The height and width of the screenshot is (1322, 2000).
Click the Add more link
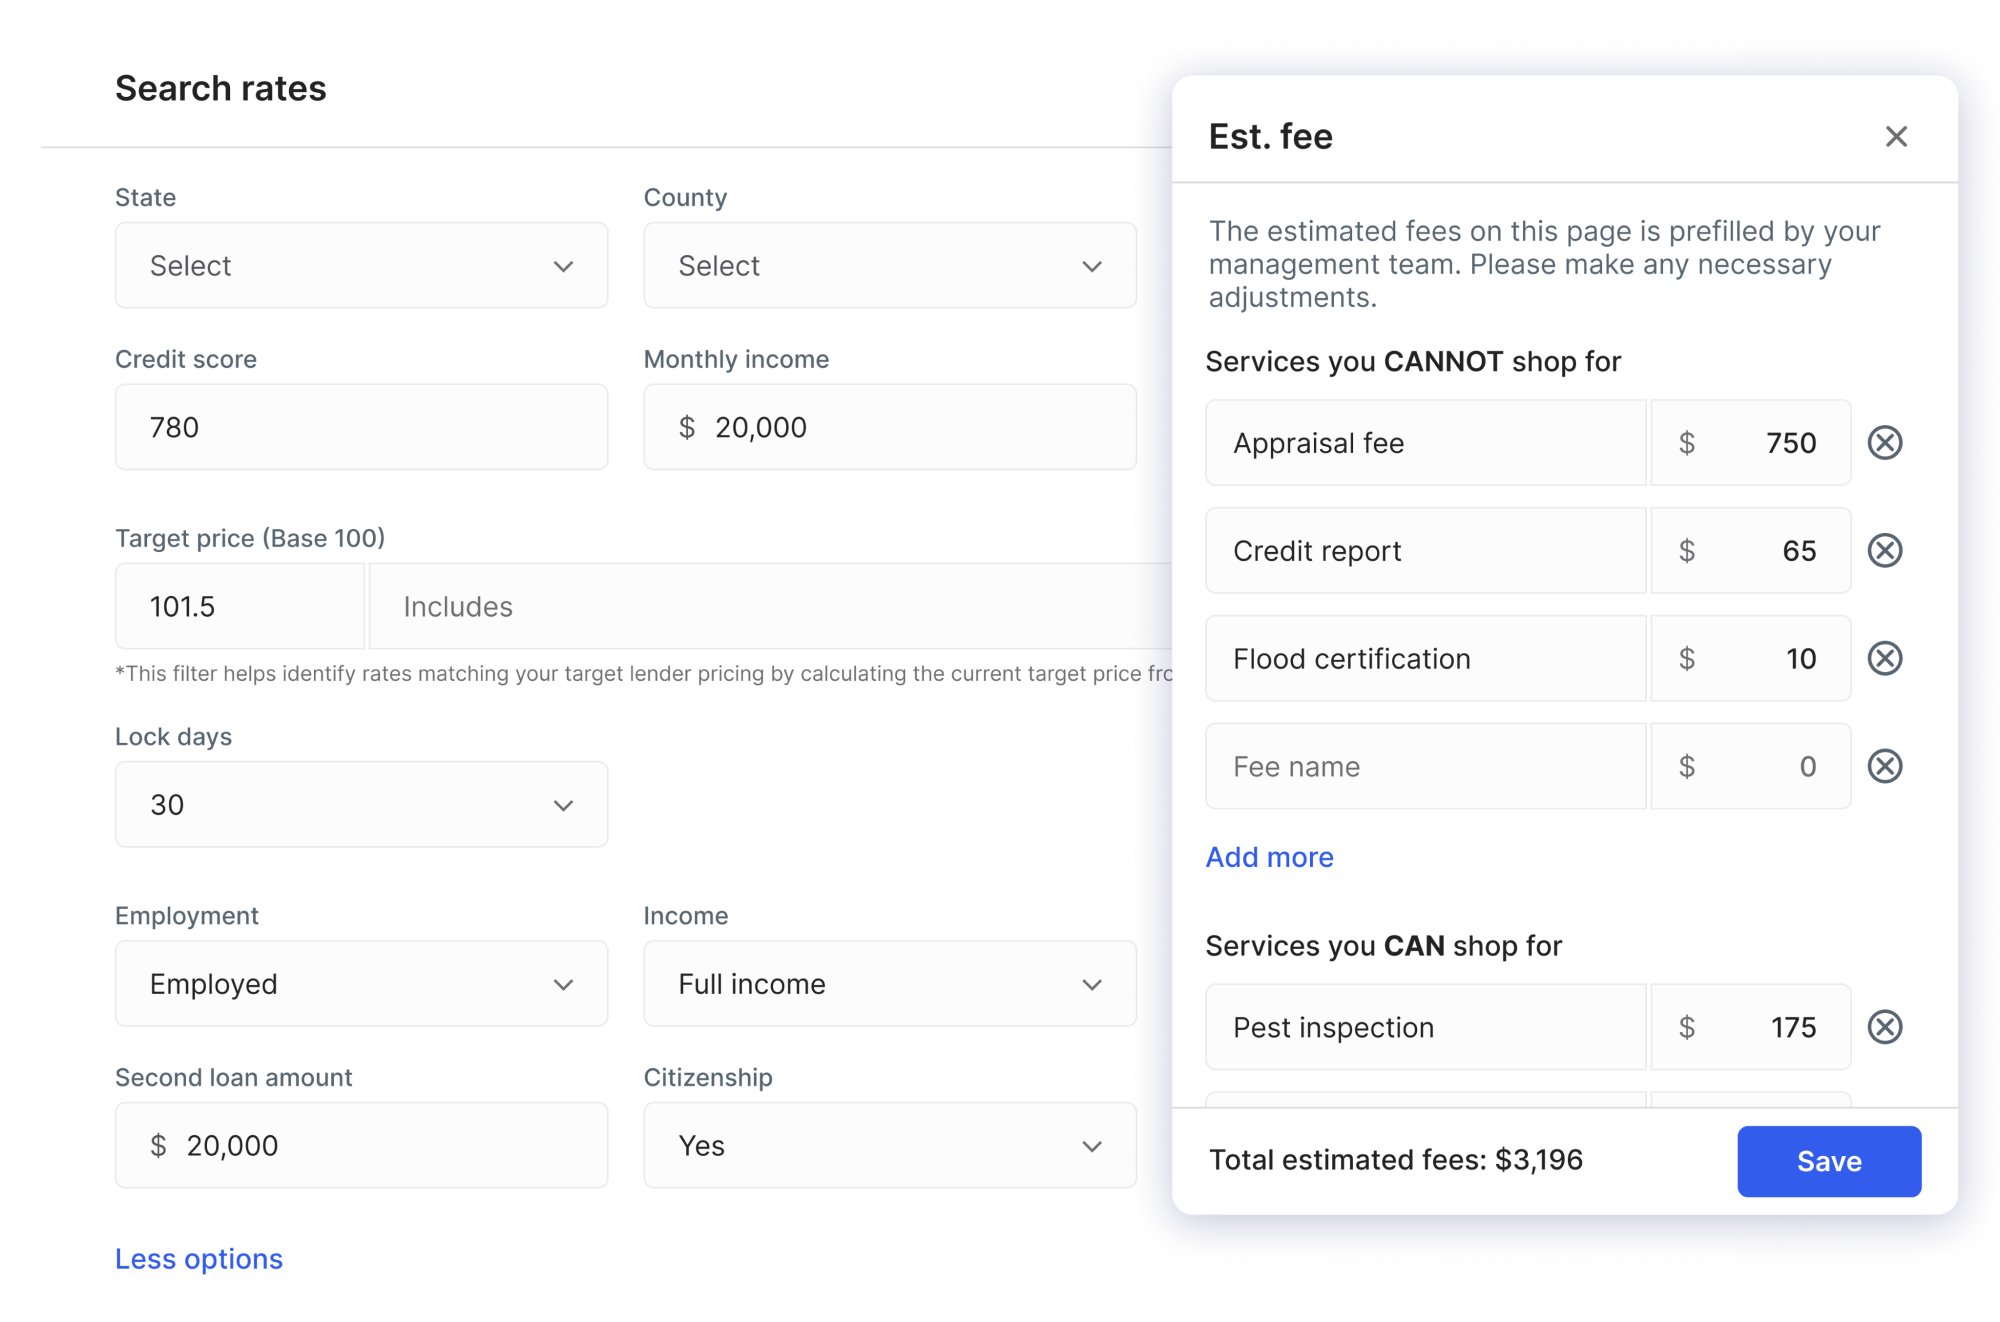tap(1269, 857)
